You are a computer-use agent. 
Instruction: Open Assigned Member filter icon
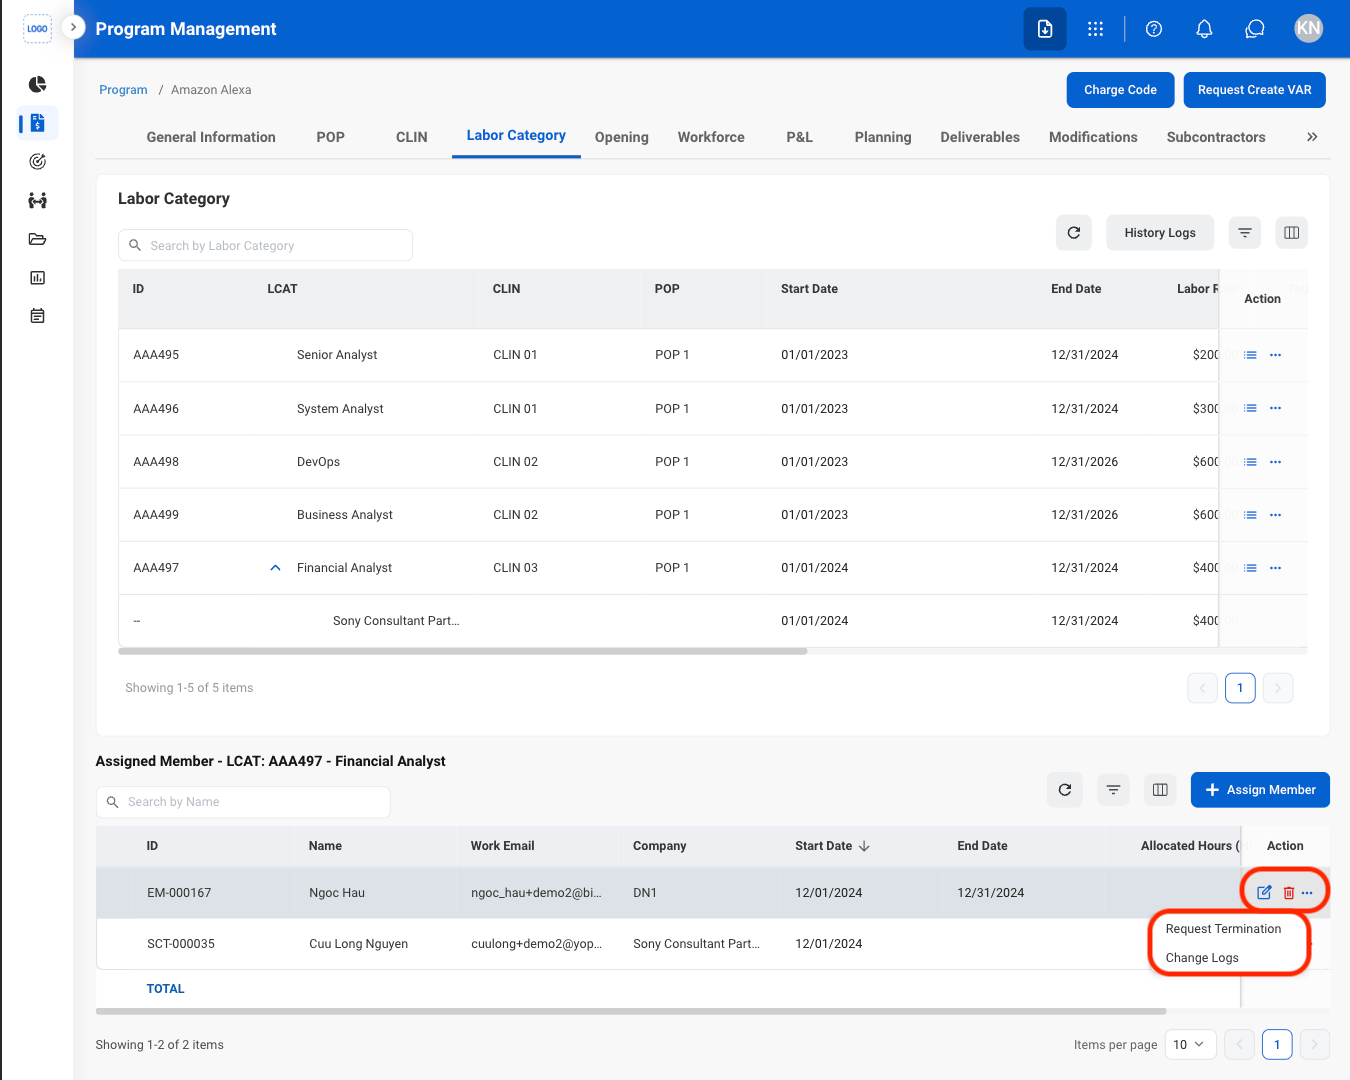(x=1113, y=790)
